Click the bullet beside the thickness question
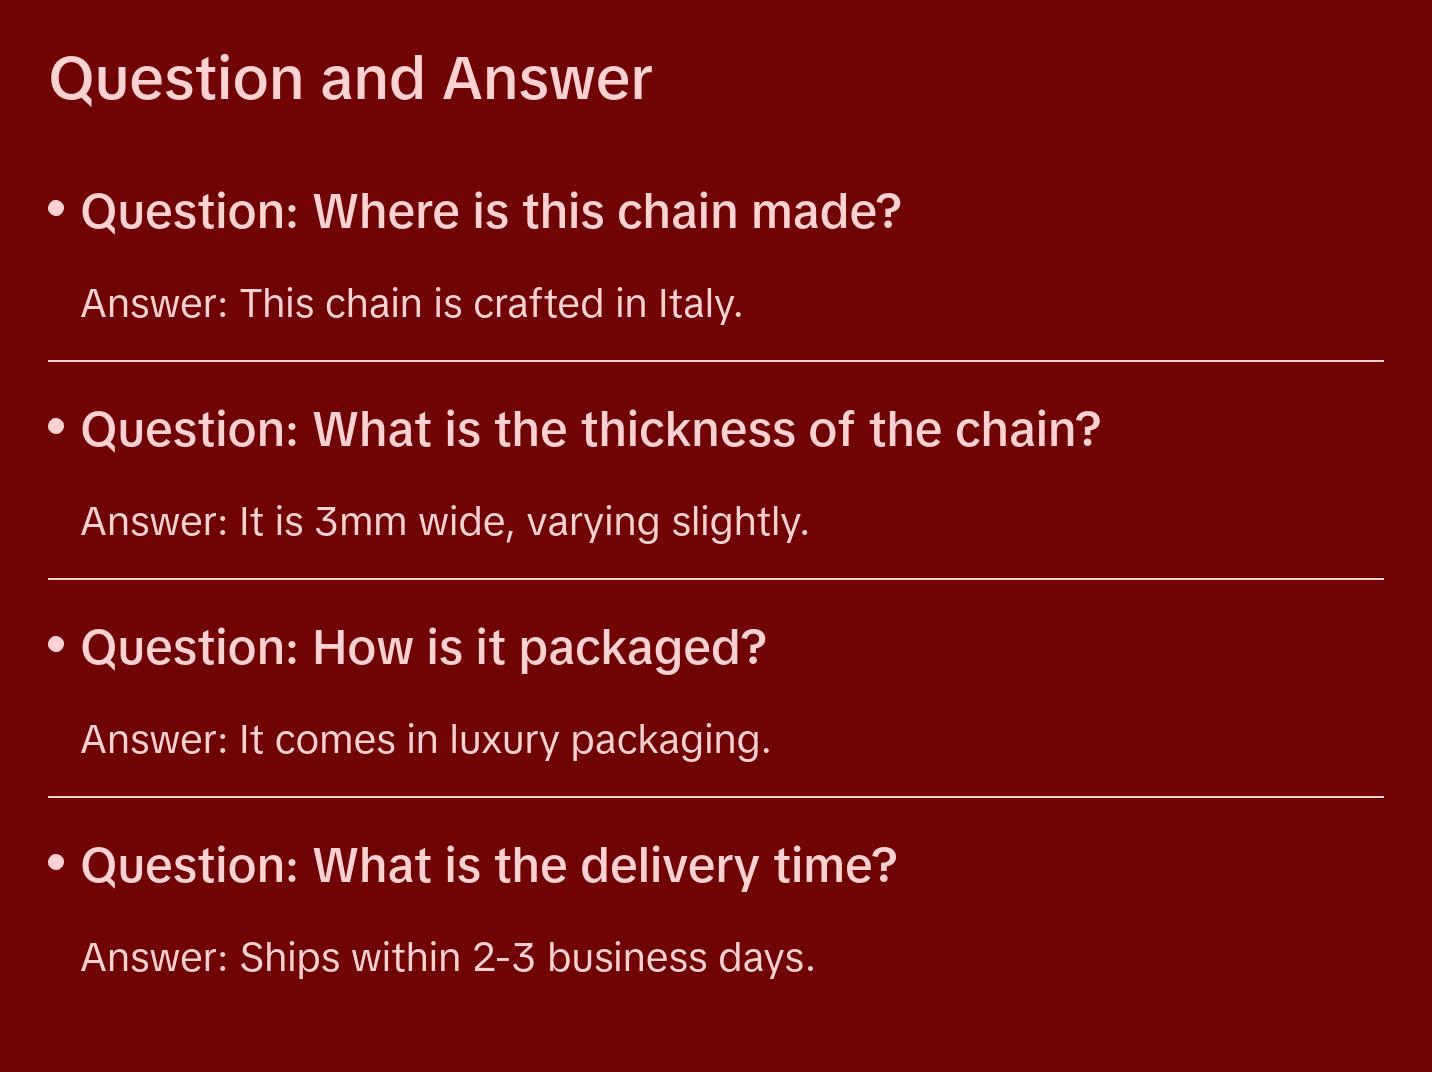The width and height of the screenshot is (1432, 1072). 57,427
